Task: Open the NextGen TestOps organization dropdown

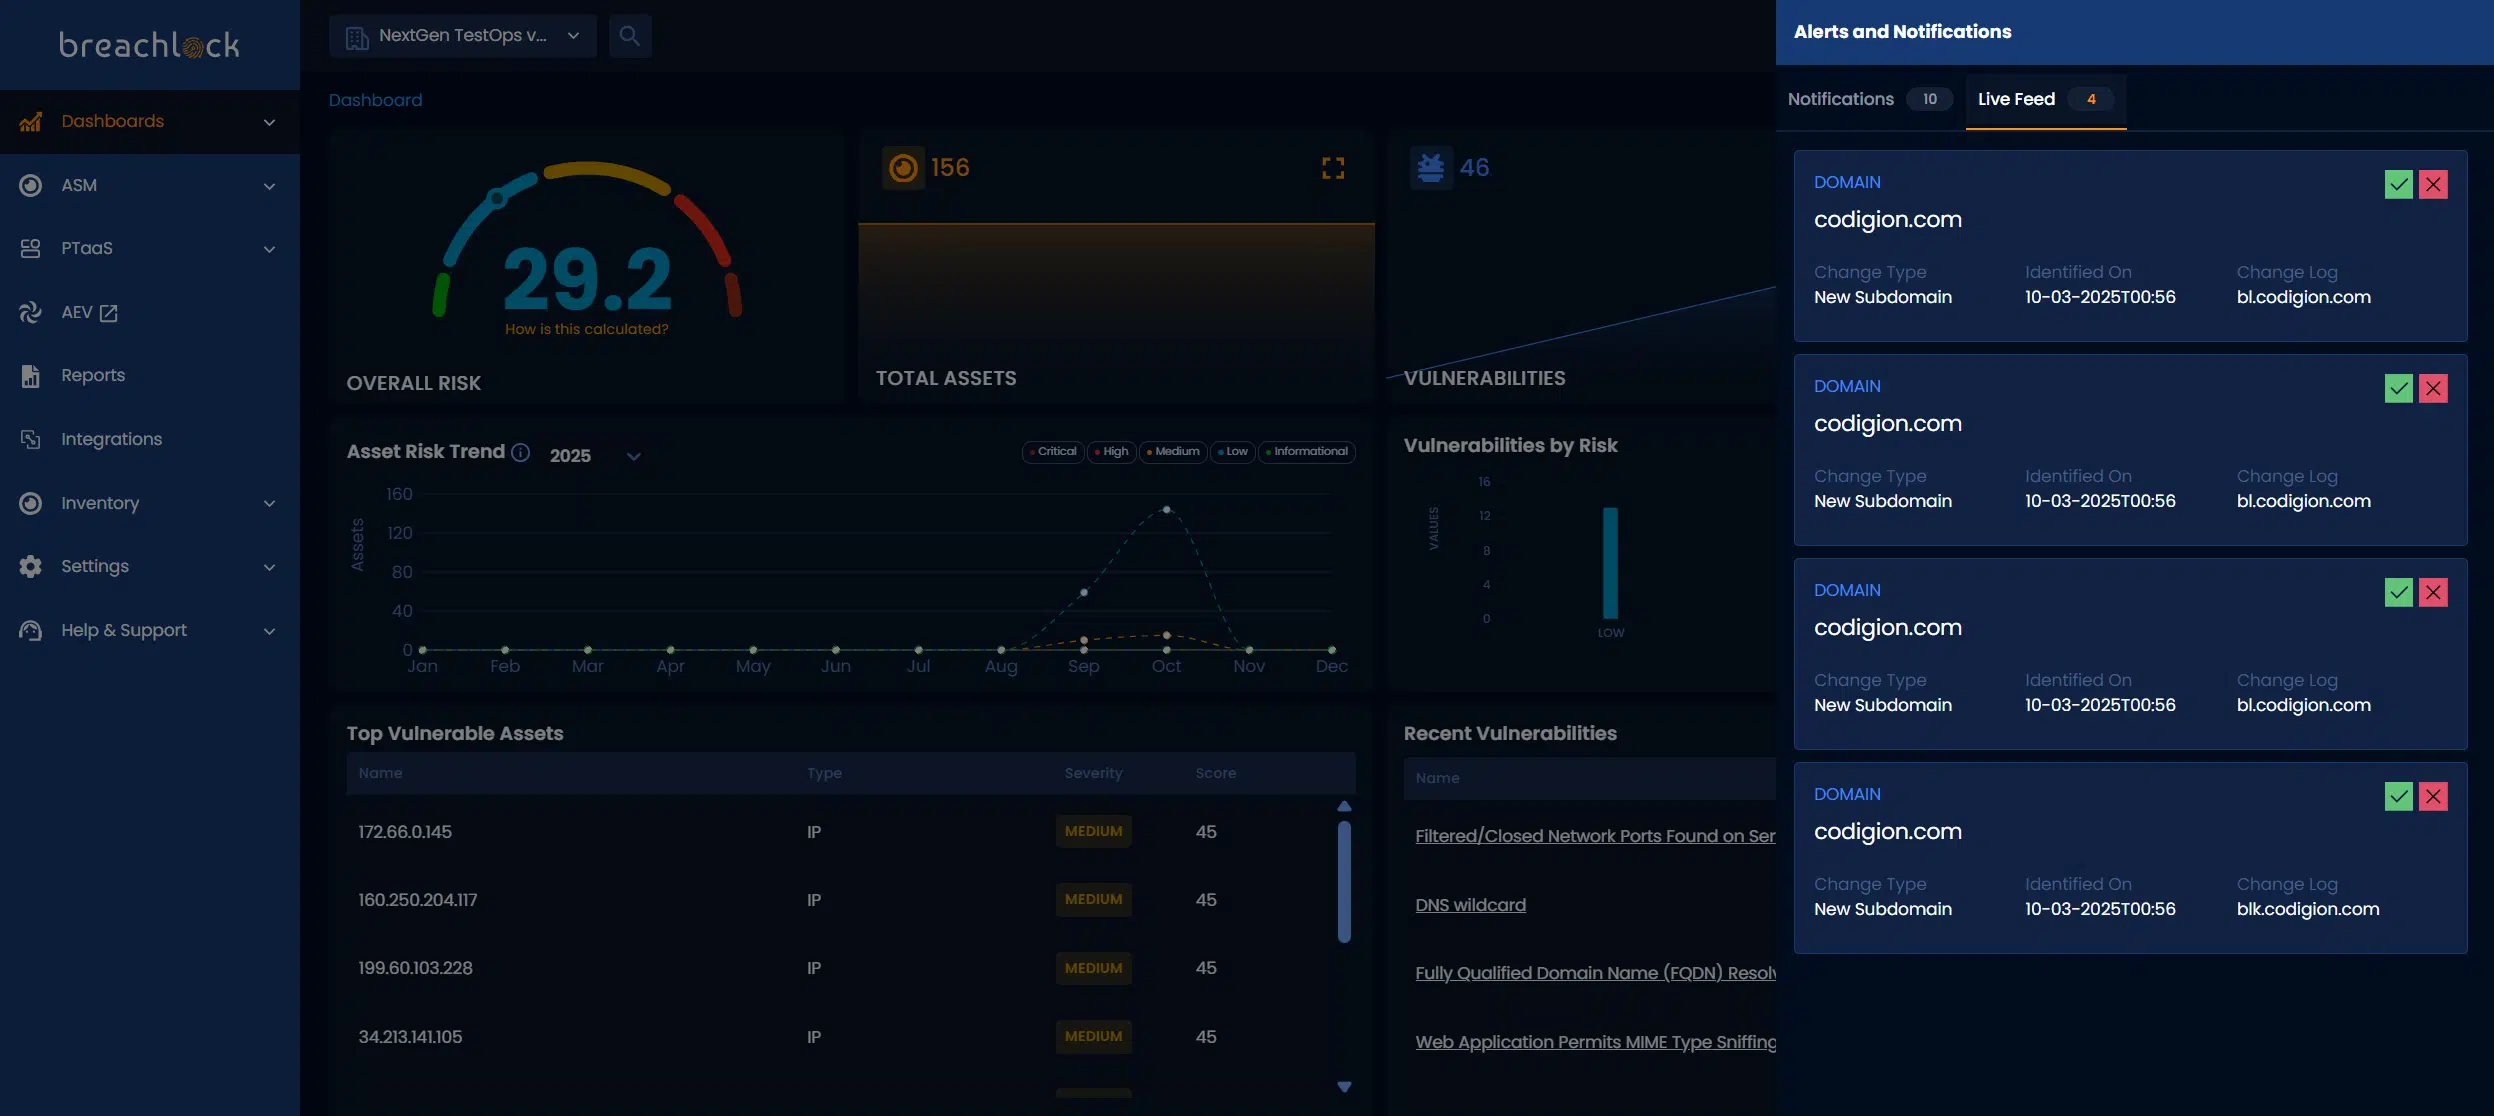Action: [x=462, y=36]
